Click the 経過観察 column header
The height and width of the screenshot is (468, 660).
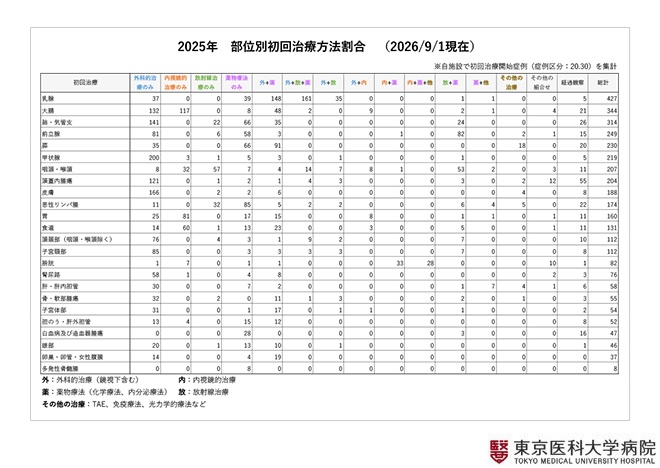click(x=572, y=82)
